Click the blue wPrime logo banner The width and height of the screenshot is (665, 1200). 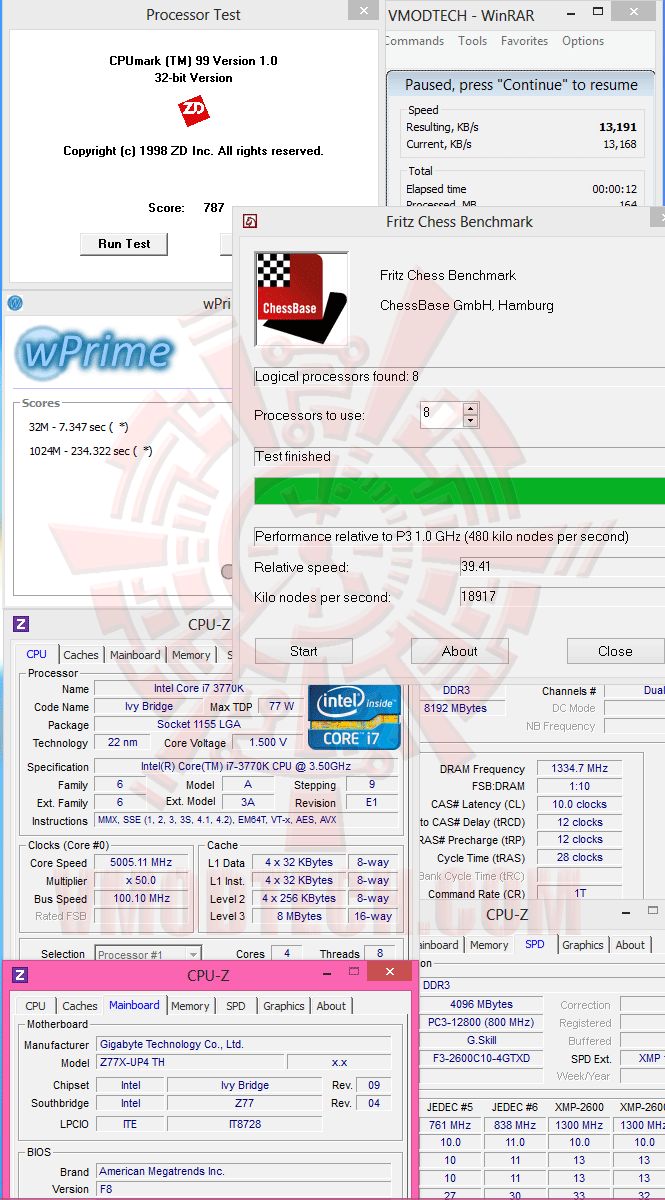pos(95,352)
